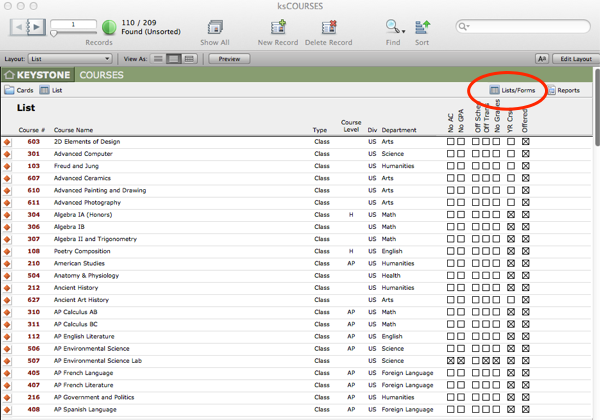Click the text formatting bar icon
Viewport: 600px width, 420px height.
[541, 59]
